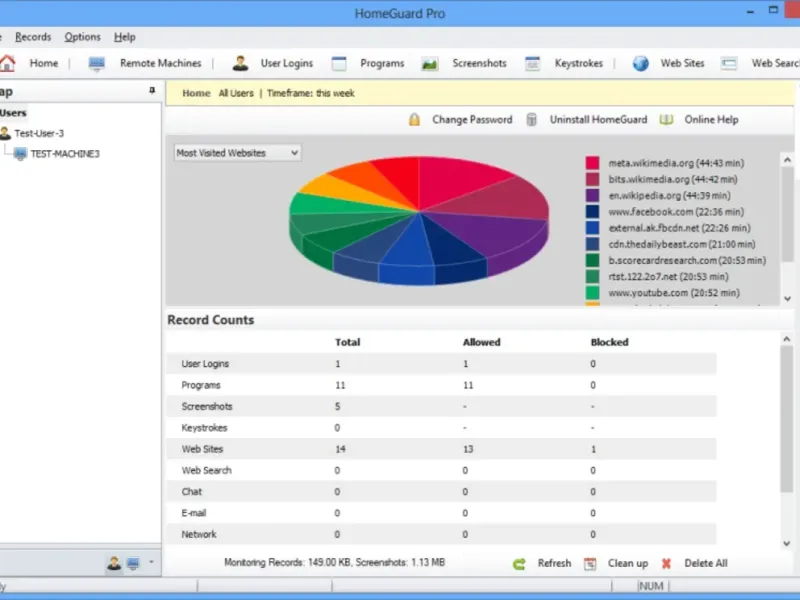Click the User Logins person icon
The image size is (800, 600).
coord(240,63)
